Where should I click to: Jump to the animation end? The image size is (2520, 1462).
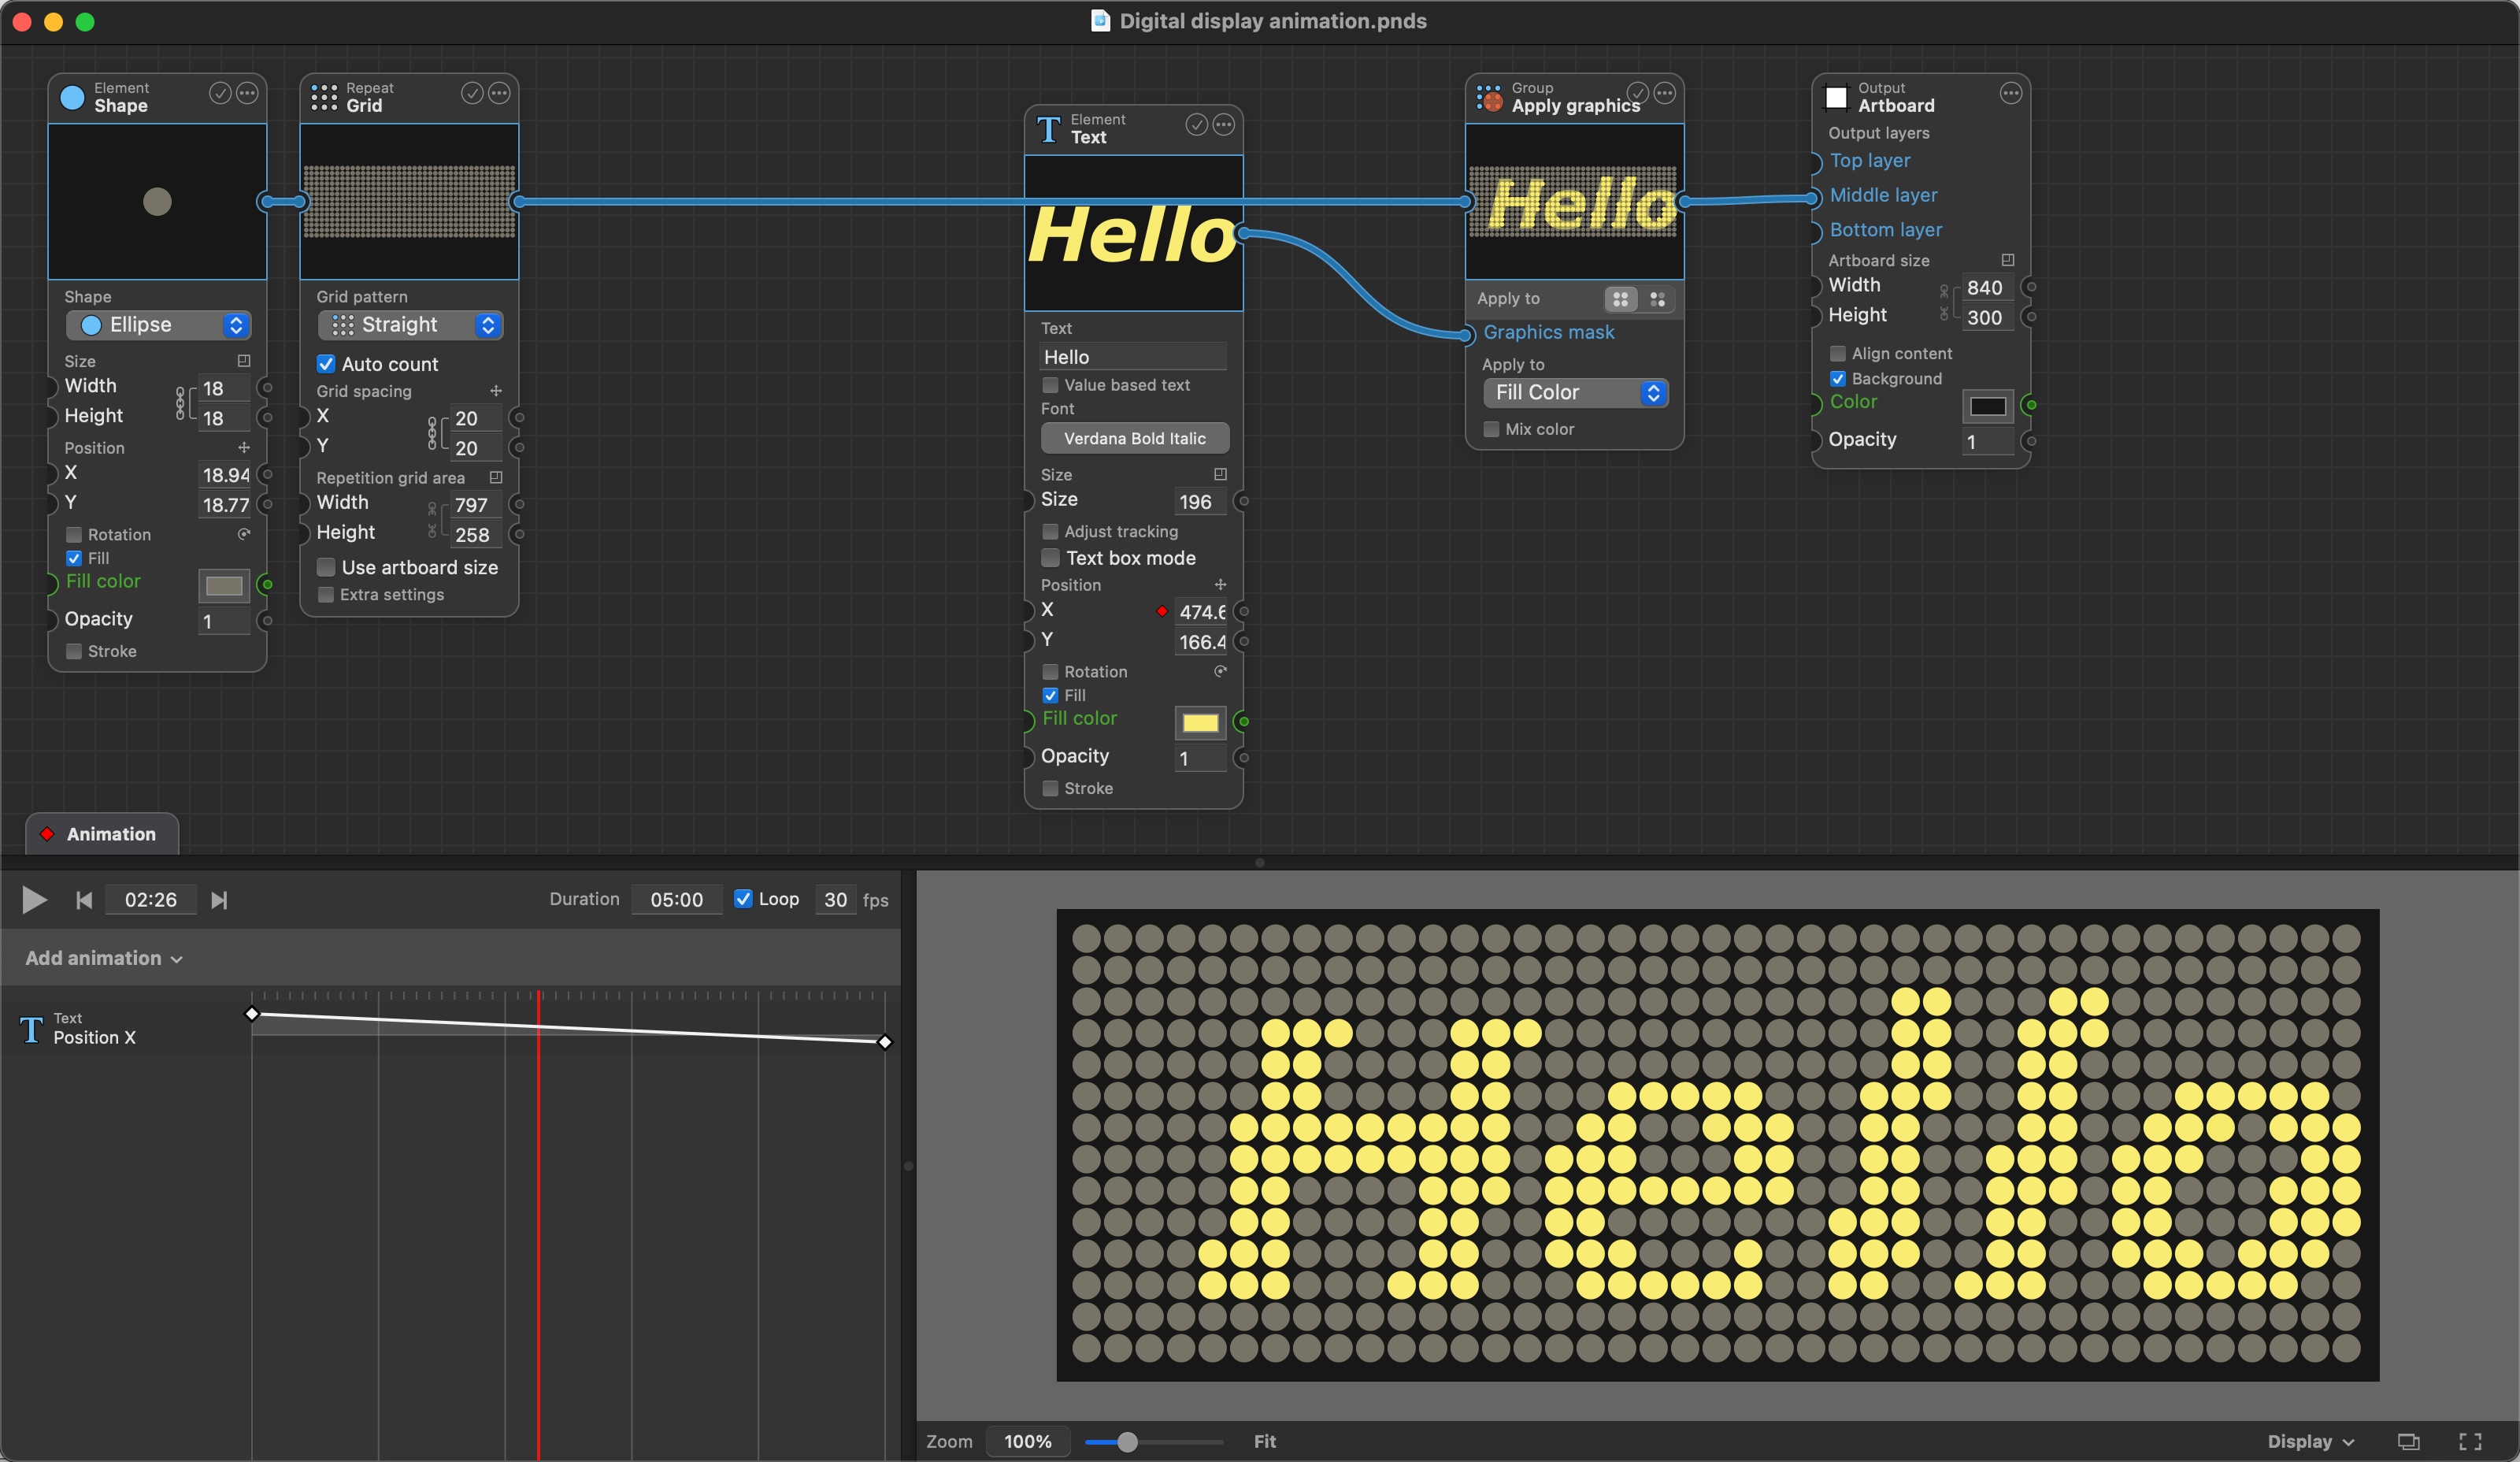(219, 900)
